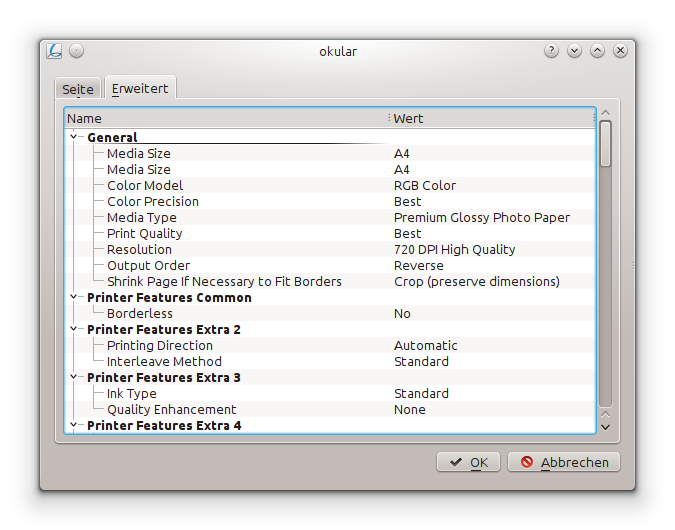675x530 pixels.
Task: Minimize window with the down-chevron button
Action: (x=574, y=51)
